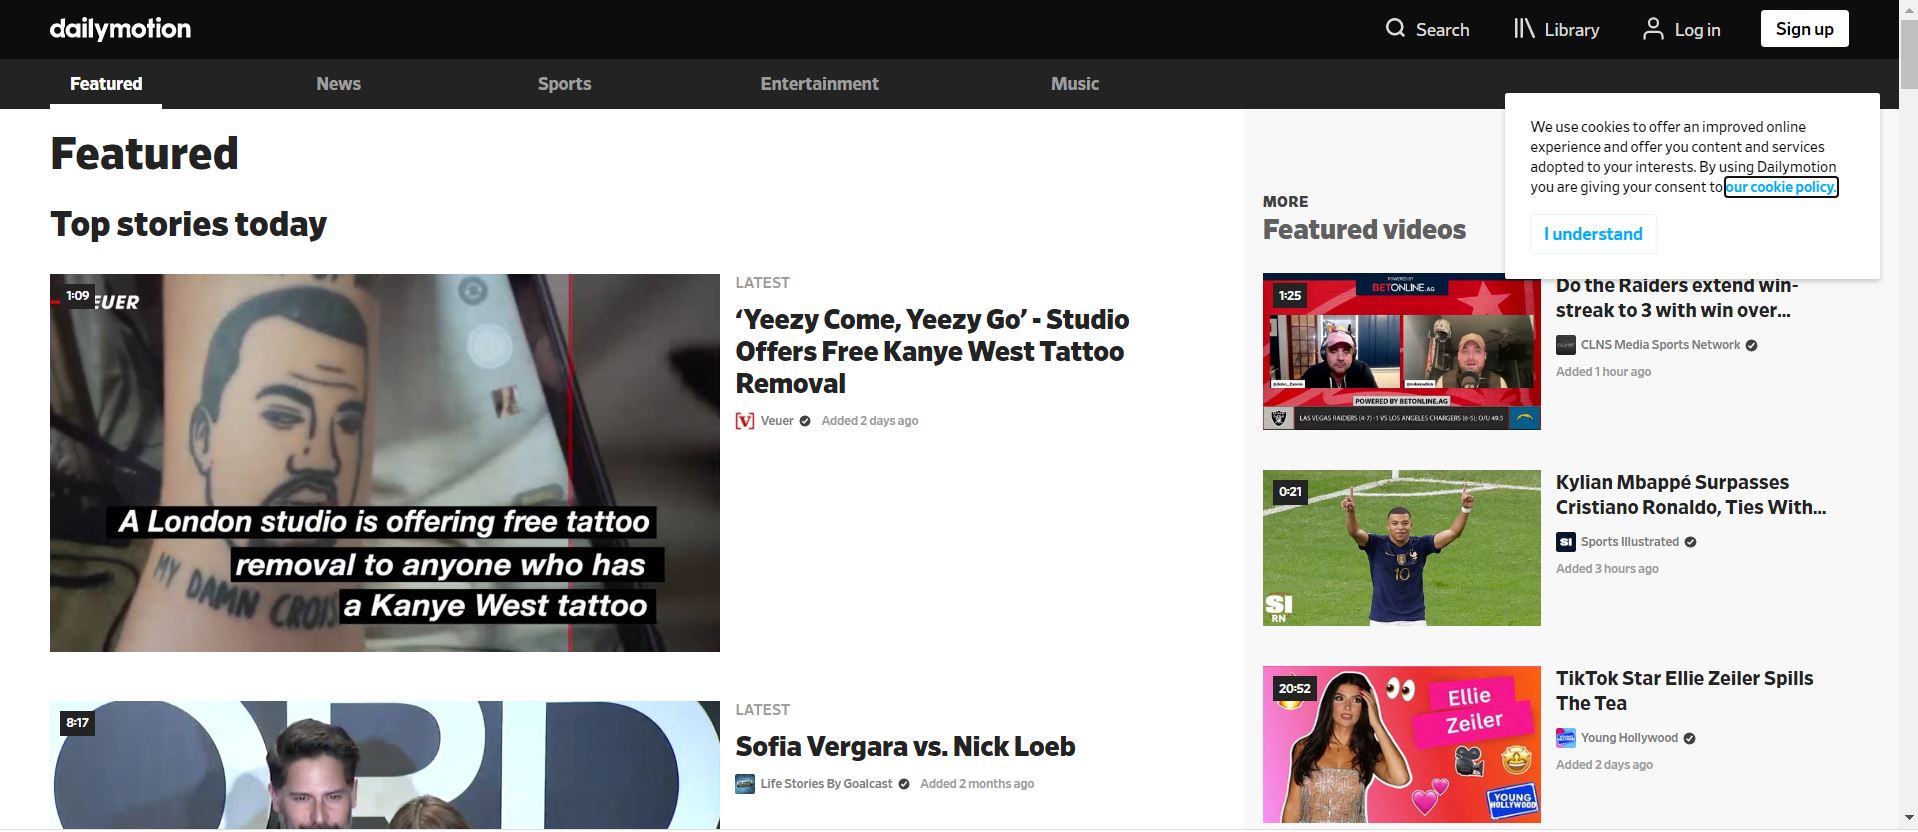
Task: Click Sports Illustrated channel avatar icon
Action: (x=1566, y=542)
